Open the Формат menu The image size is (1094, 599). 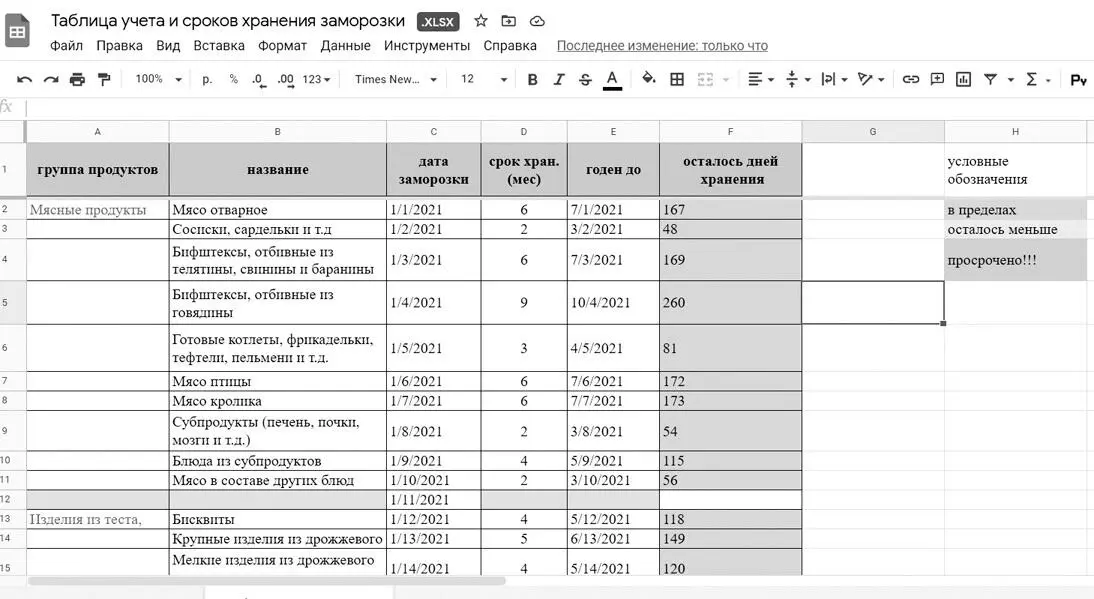point(283,46)
